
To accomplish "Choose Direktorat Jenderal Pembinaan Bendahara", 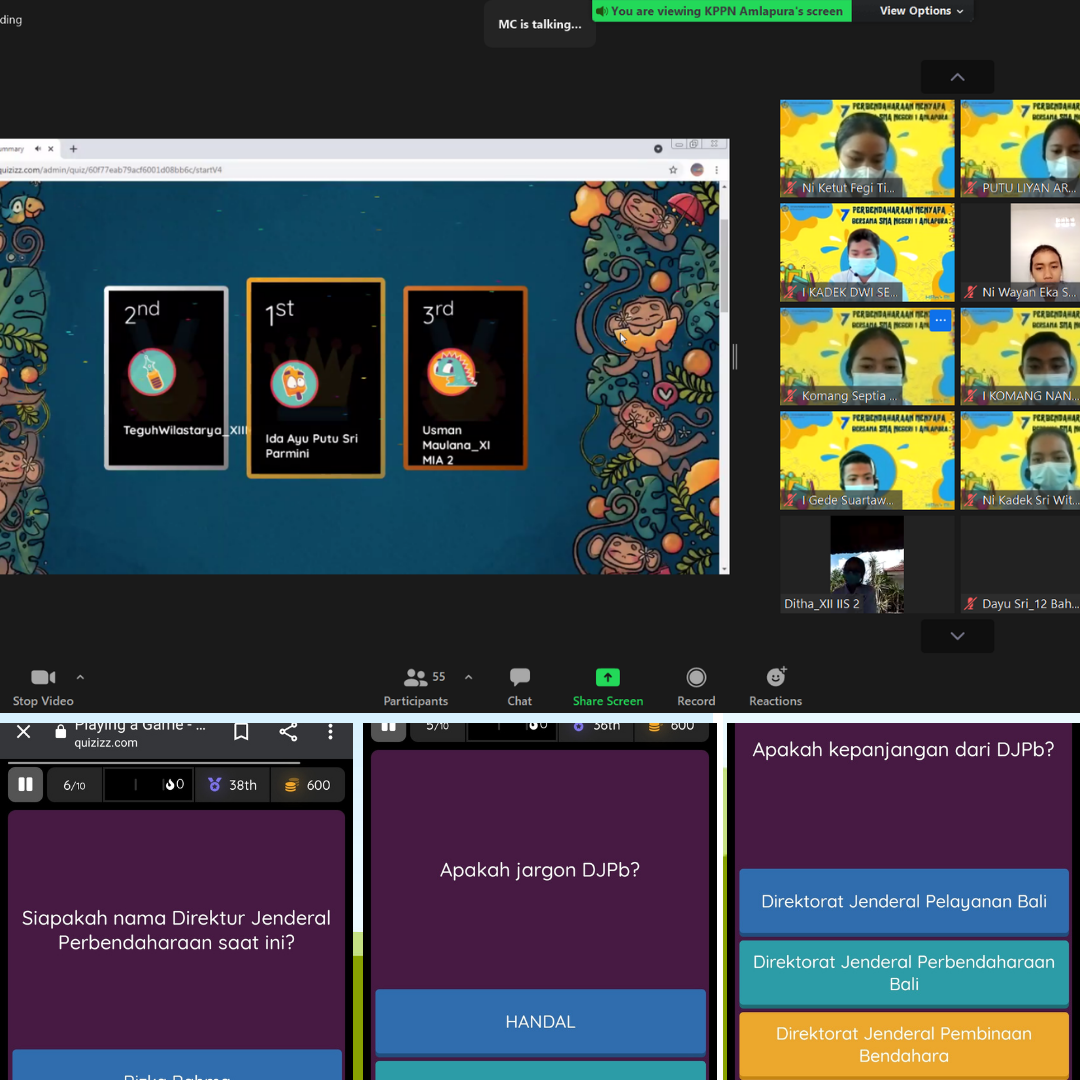I will pyautogui.click(x=904, y=1044).
